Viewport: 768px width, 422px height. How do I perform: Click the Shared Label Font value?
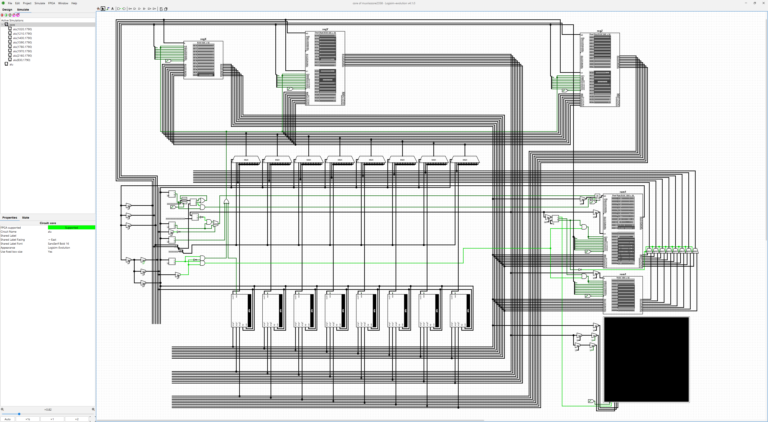tap(72, 244)
